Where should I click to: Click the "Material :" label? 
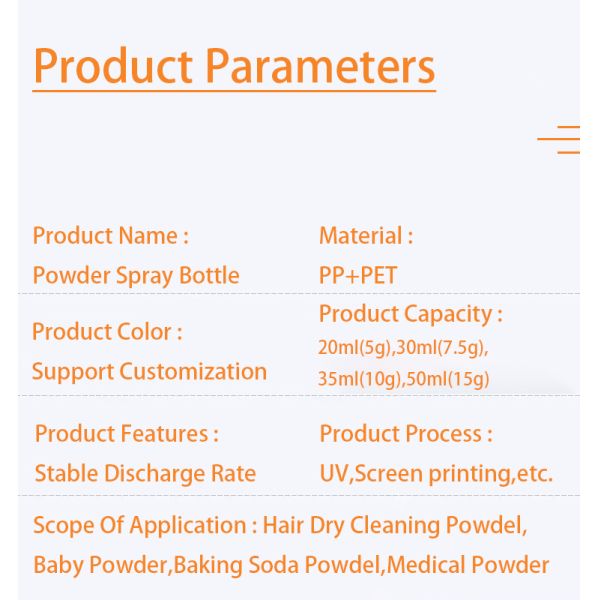[365, 236]
